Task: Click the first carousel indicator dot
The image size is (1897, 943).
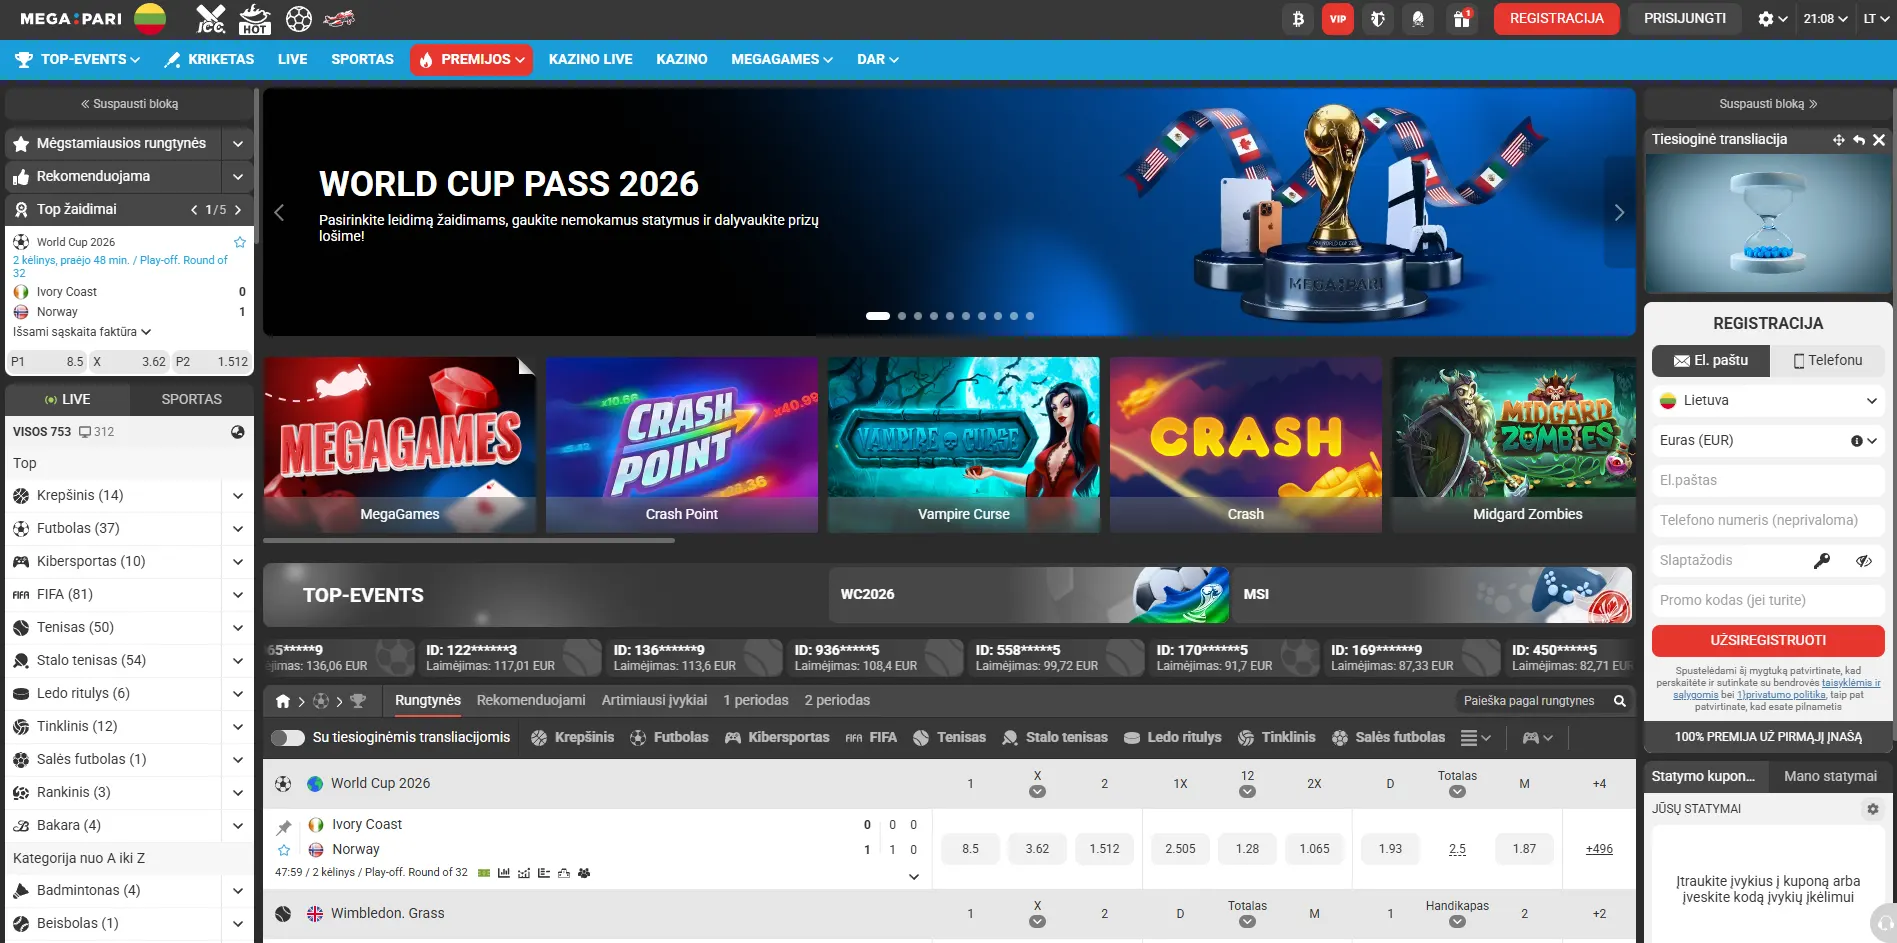Action: click(878, 316)
